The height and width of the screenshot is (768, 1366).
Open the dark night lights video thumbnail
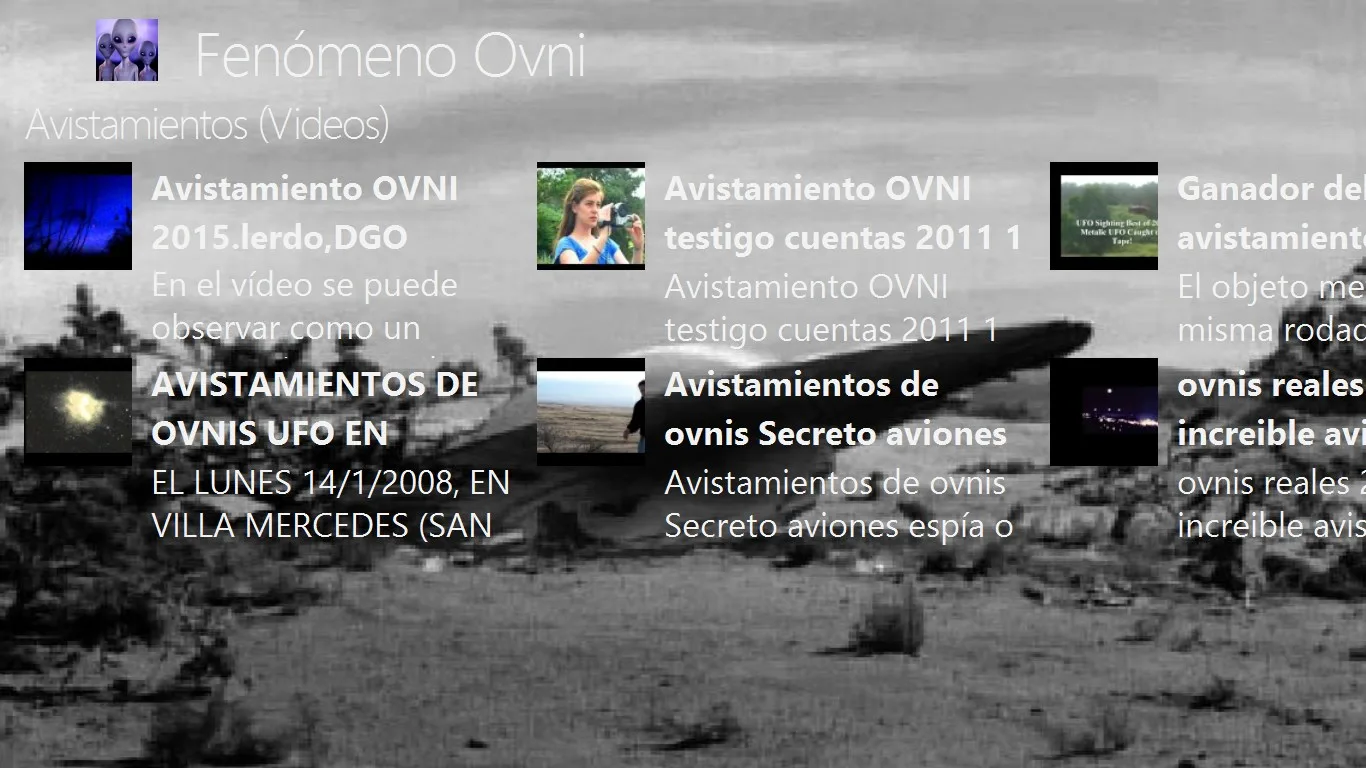pyautogui.click(x=1104, y=412)
